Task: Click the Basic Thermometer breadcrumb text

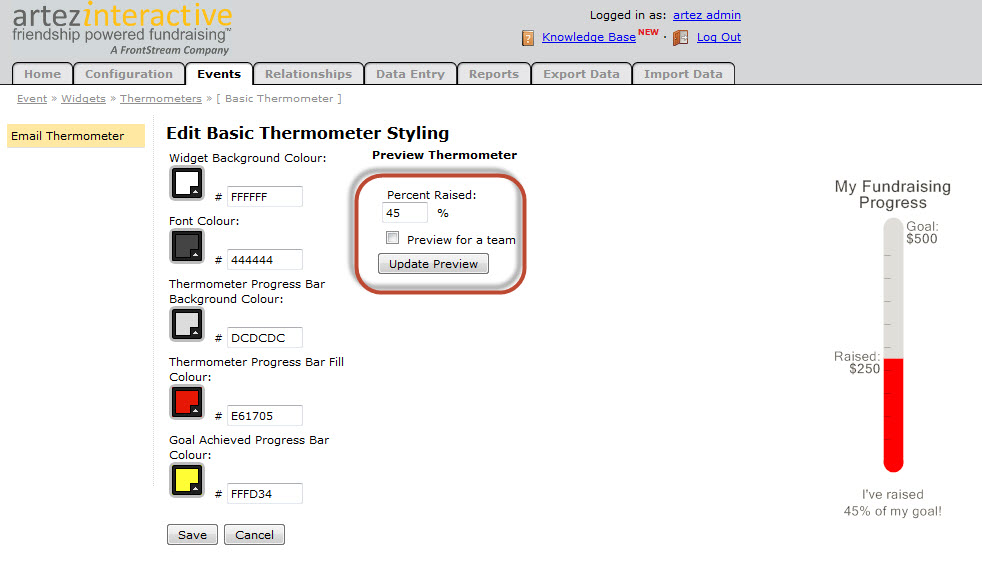Action: (x=279, y=98)
